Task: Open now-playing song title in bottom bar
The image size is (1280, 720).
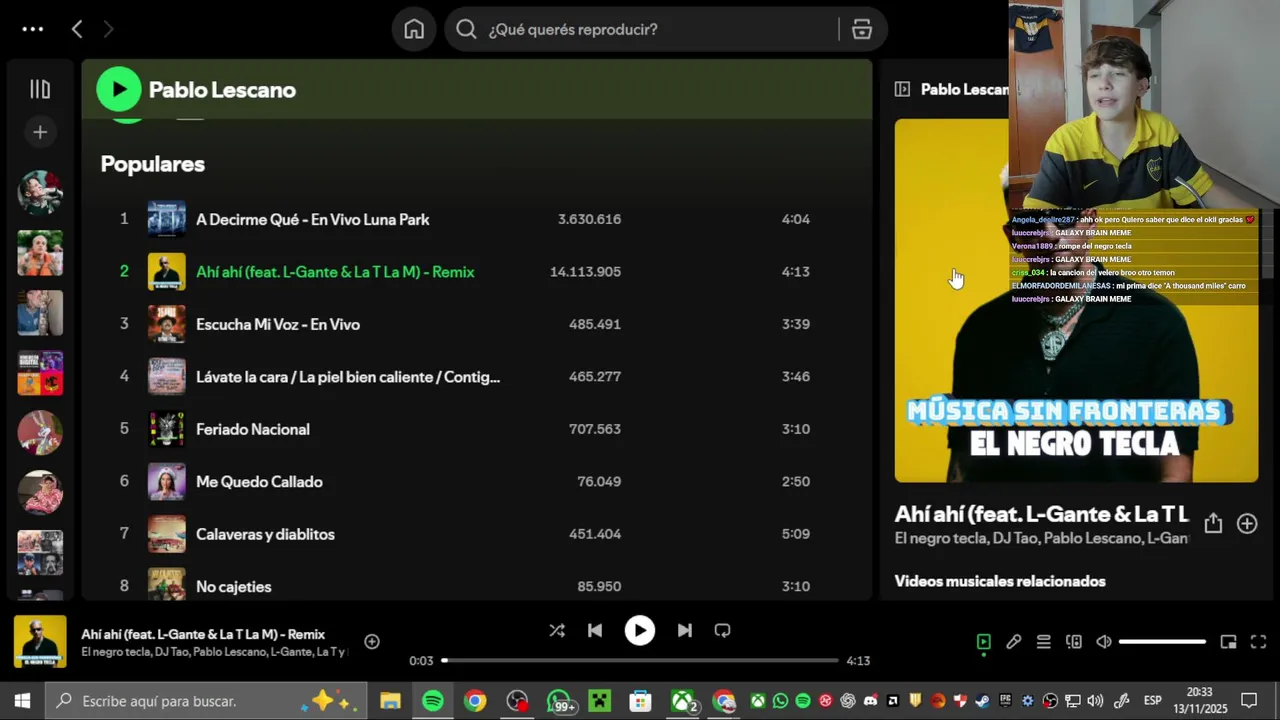Action: 203,634
